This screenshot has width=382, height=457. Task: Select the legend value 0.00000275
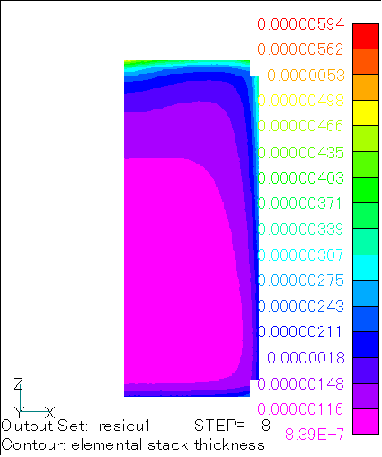[x=300, y=280]
